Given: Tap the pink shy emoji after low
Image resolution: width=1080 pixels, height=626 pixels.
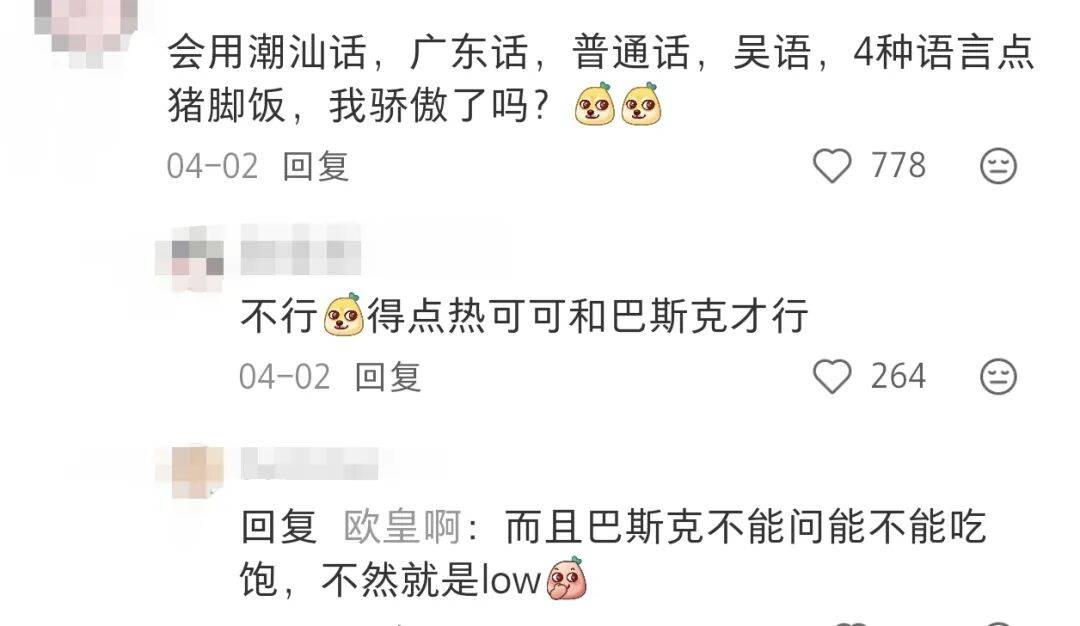Looking at the screenshot, I should tap(565, 578).
